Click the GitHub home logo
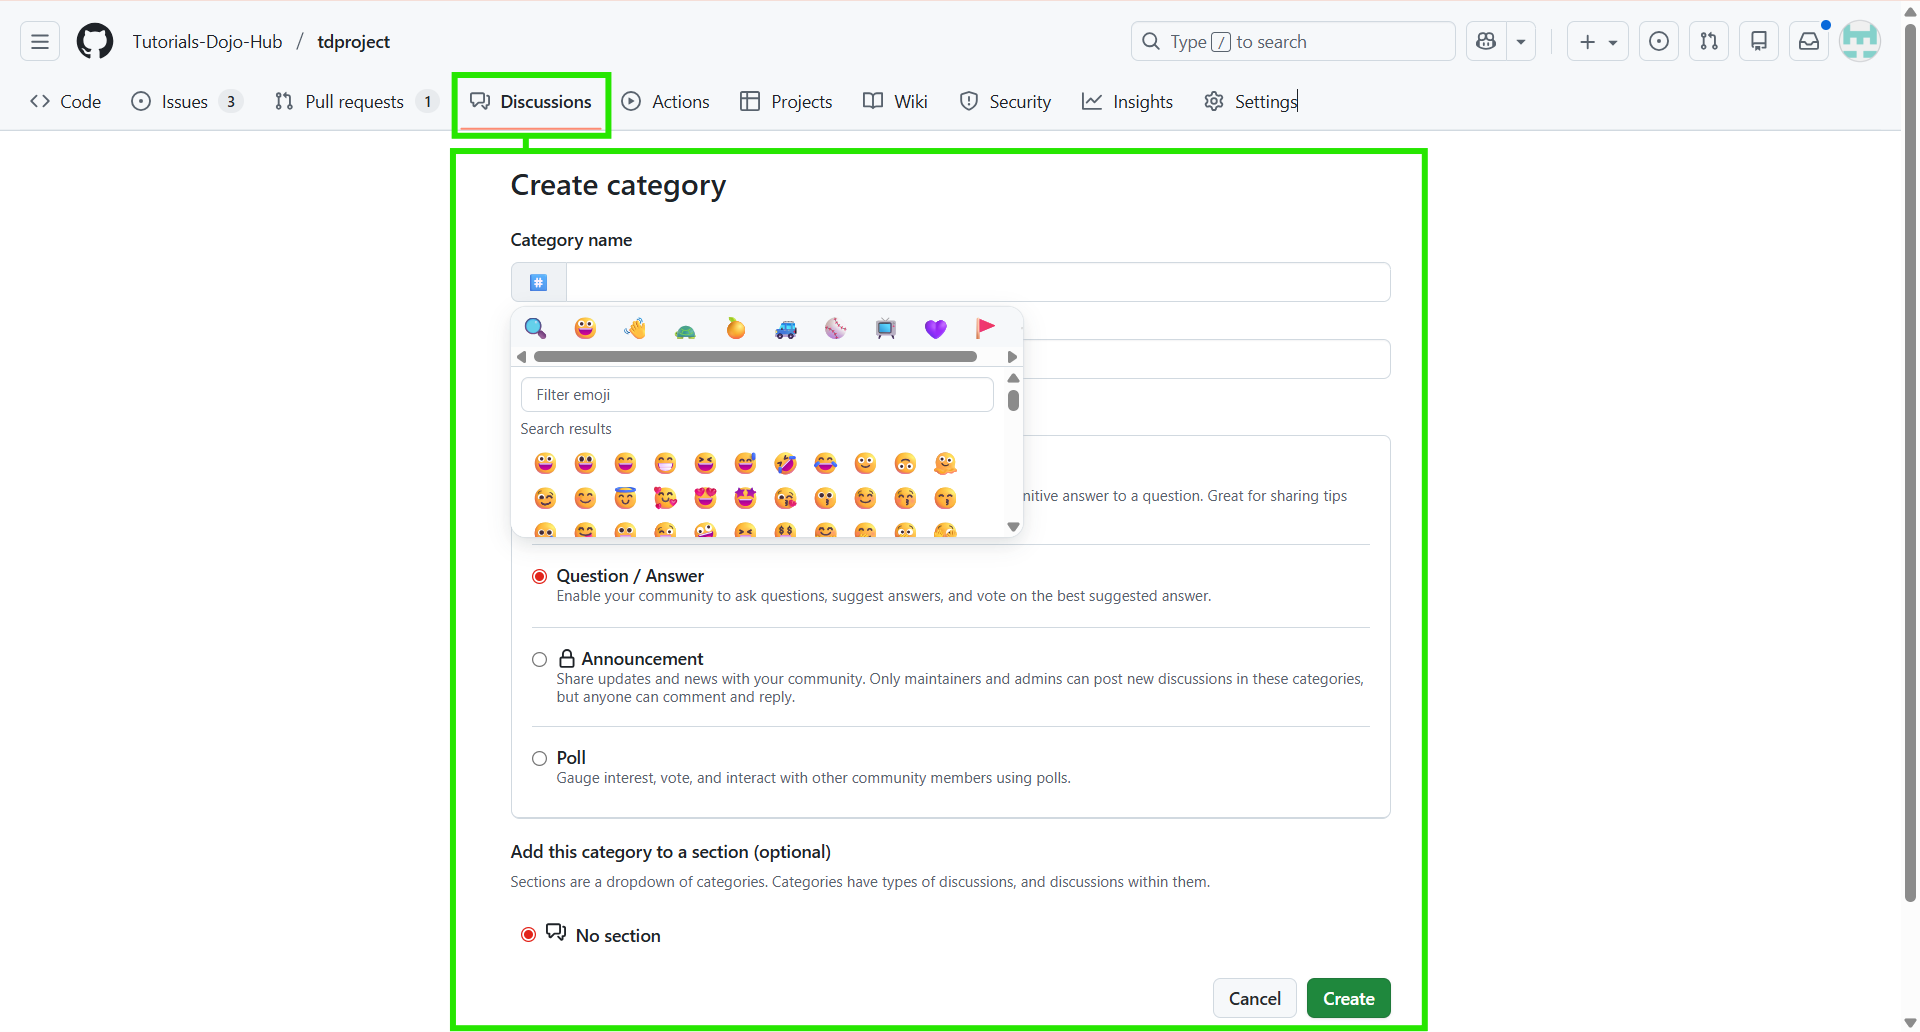1920x1032 pixels. [94, 41]
